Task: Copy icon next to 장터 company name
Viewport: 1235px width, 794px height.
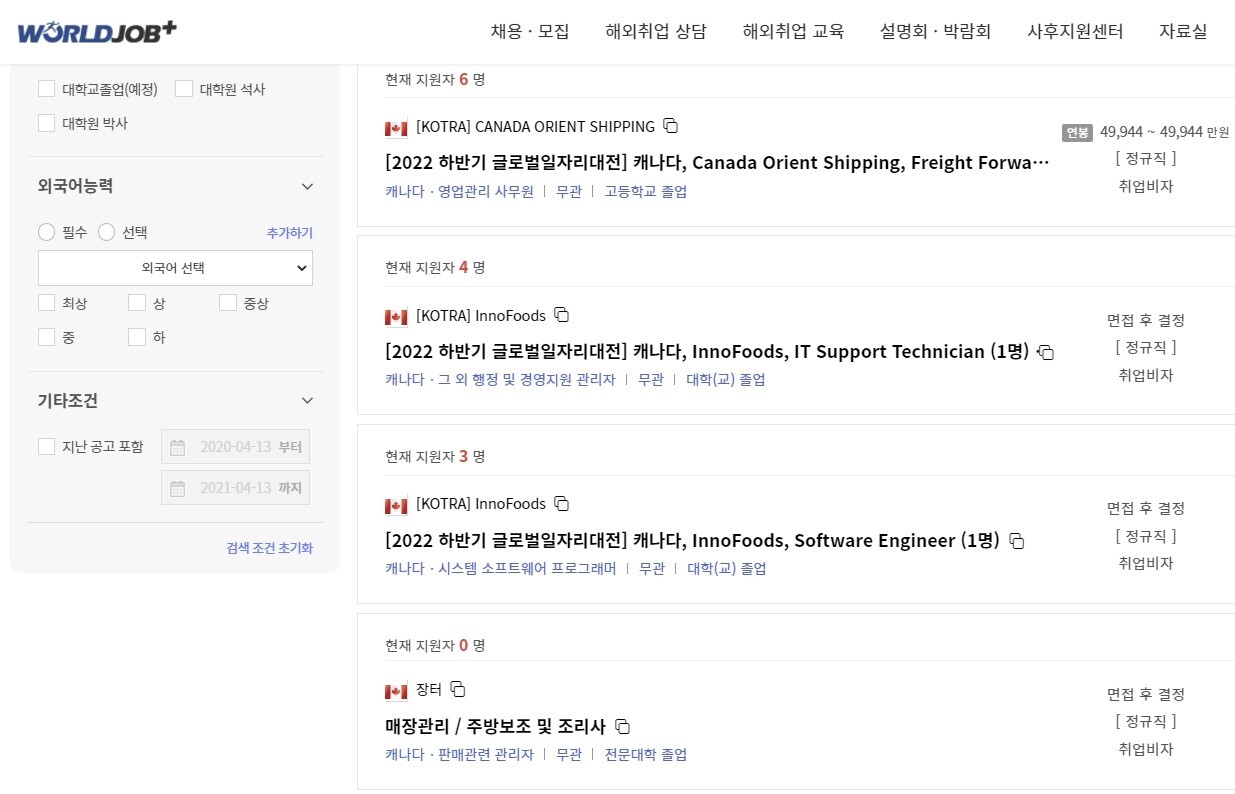Action: pyautogui.click(x=458, y=689)
